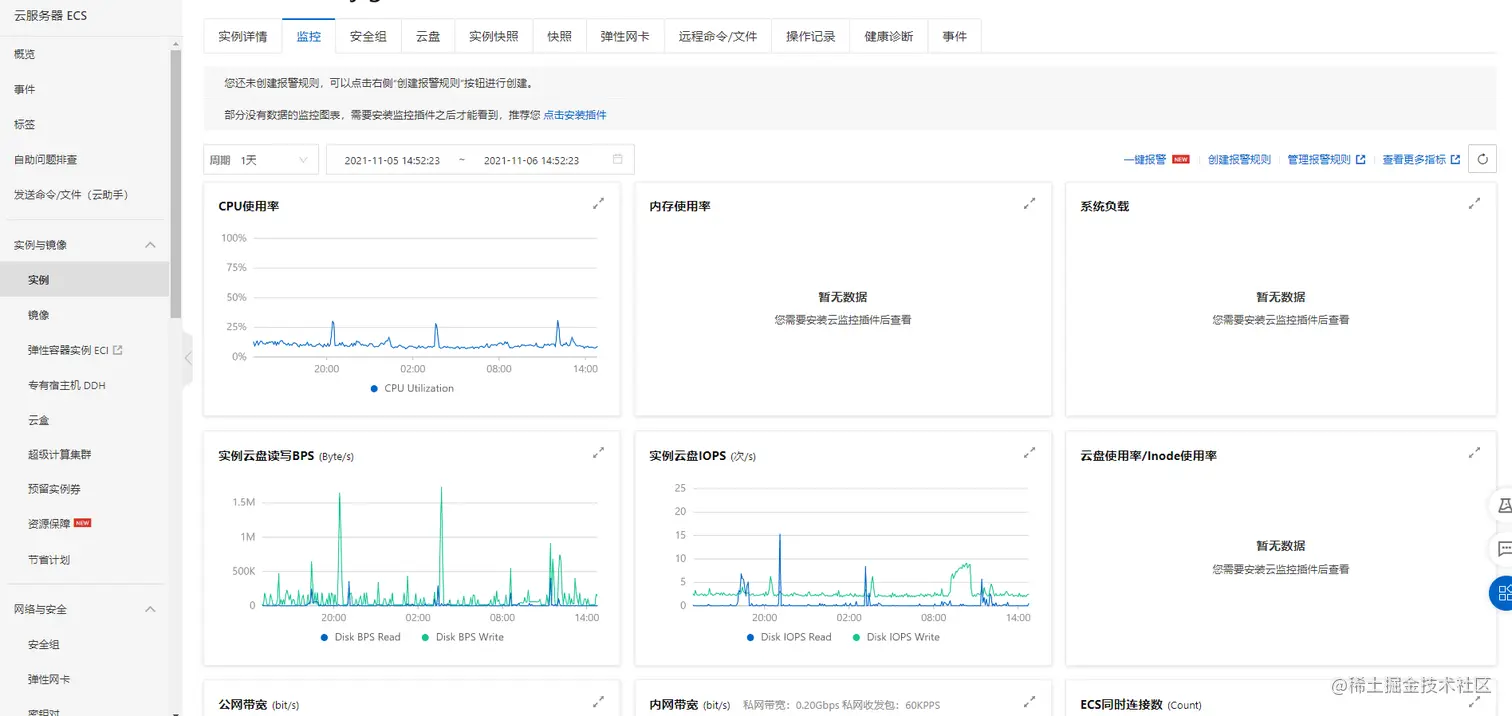Switch to the 实例详情 tab
The image size is (1512, 716).
tap(243, 36)
